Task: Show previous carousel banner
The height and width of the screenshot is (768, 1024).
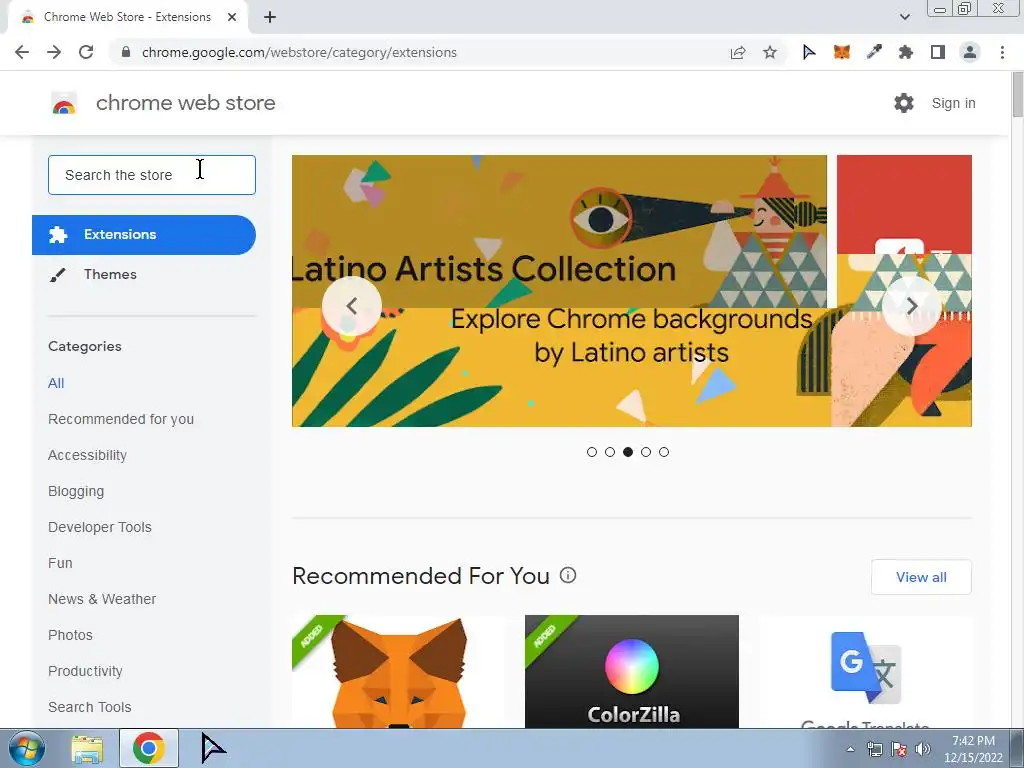Action: [351, 306]
